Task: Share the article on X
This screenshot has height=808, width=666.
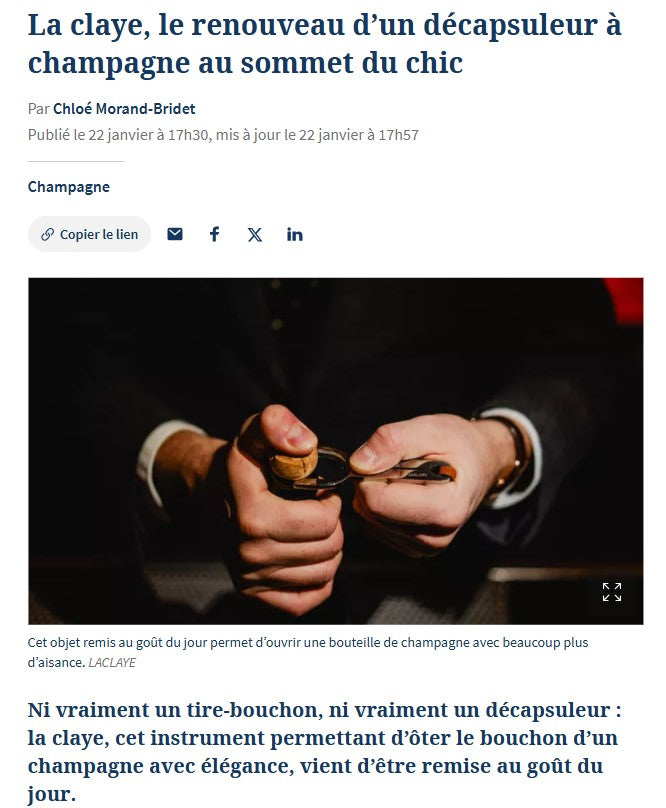Action: 254,234
